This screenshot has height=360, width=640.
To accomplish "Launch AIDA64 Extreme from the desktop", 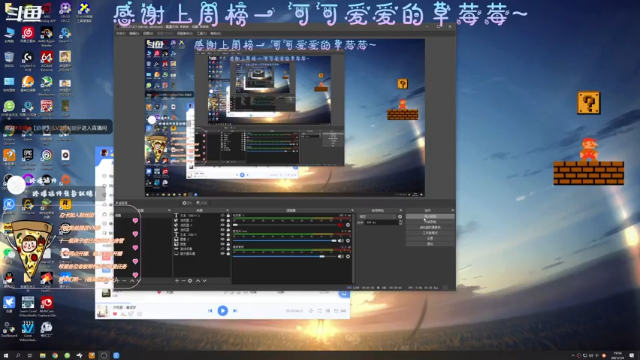I will (47, 60).
